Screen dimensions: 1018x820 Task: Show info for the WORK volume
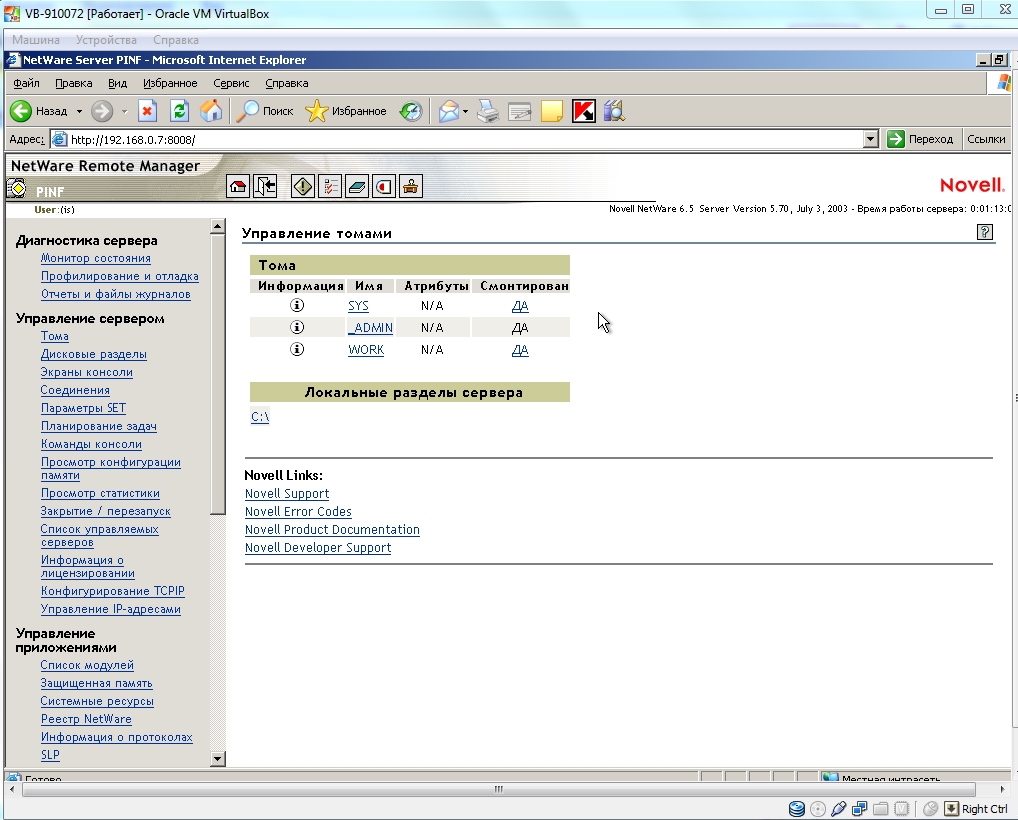pos(297,349)
